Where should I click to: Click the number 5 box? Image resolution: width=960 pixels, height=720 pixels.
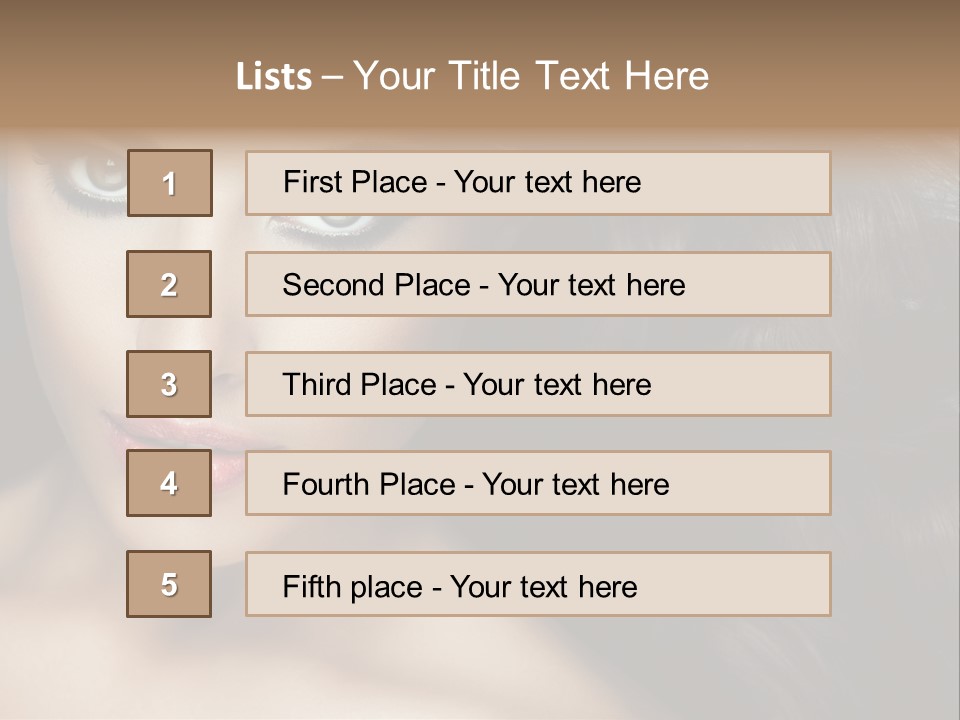tap(169, 584)
